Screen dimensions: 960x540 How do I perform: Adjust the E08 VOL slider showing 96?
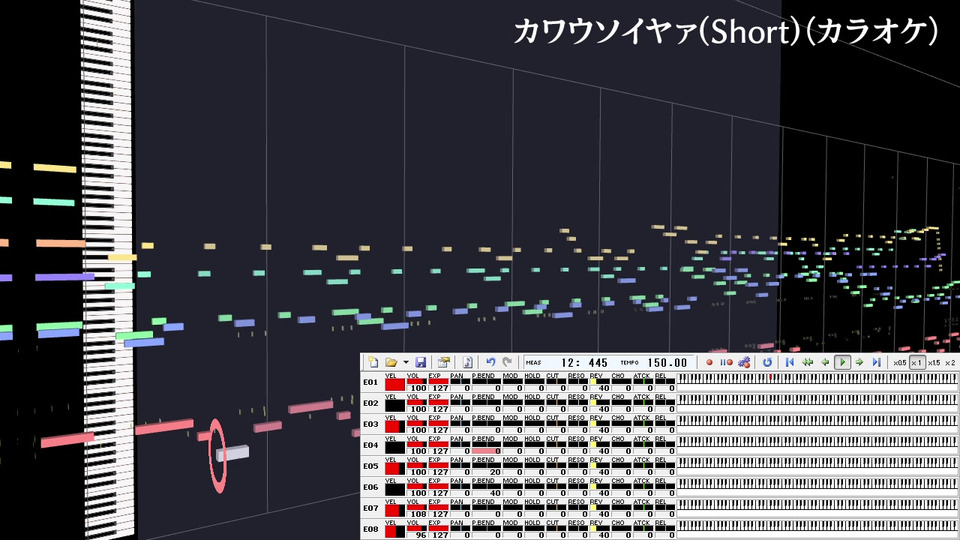click(x=417, y=528)
